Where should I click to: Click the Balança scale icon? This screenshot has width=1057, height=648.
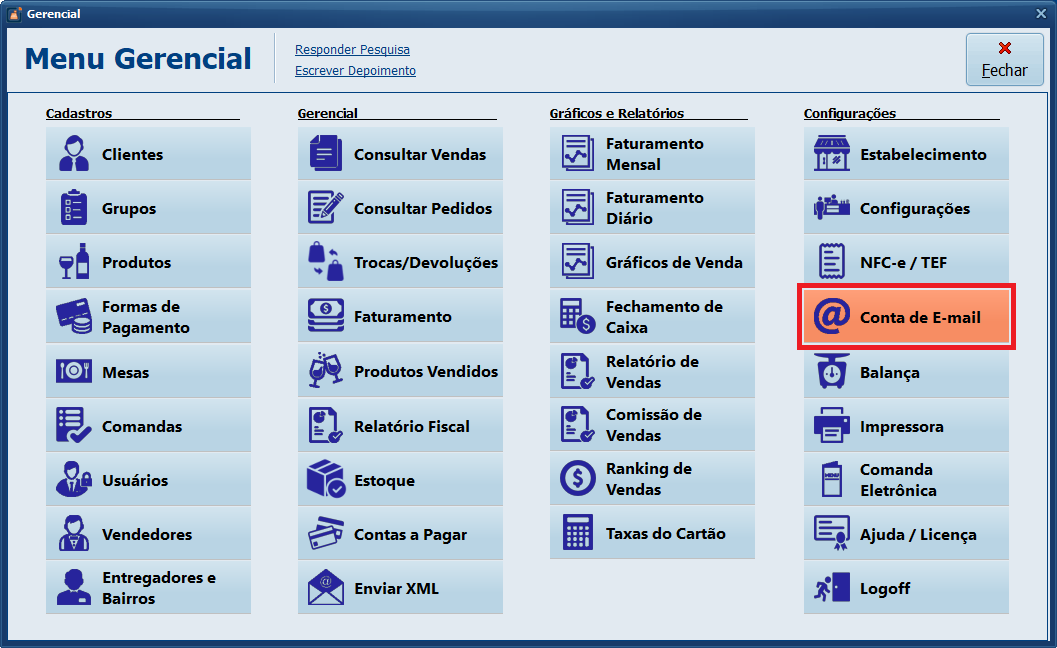(832, 372)
